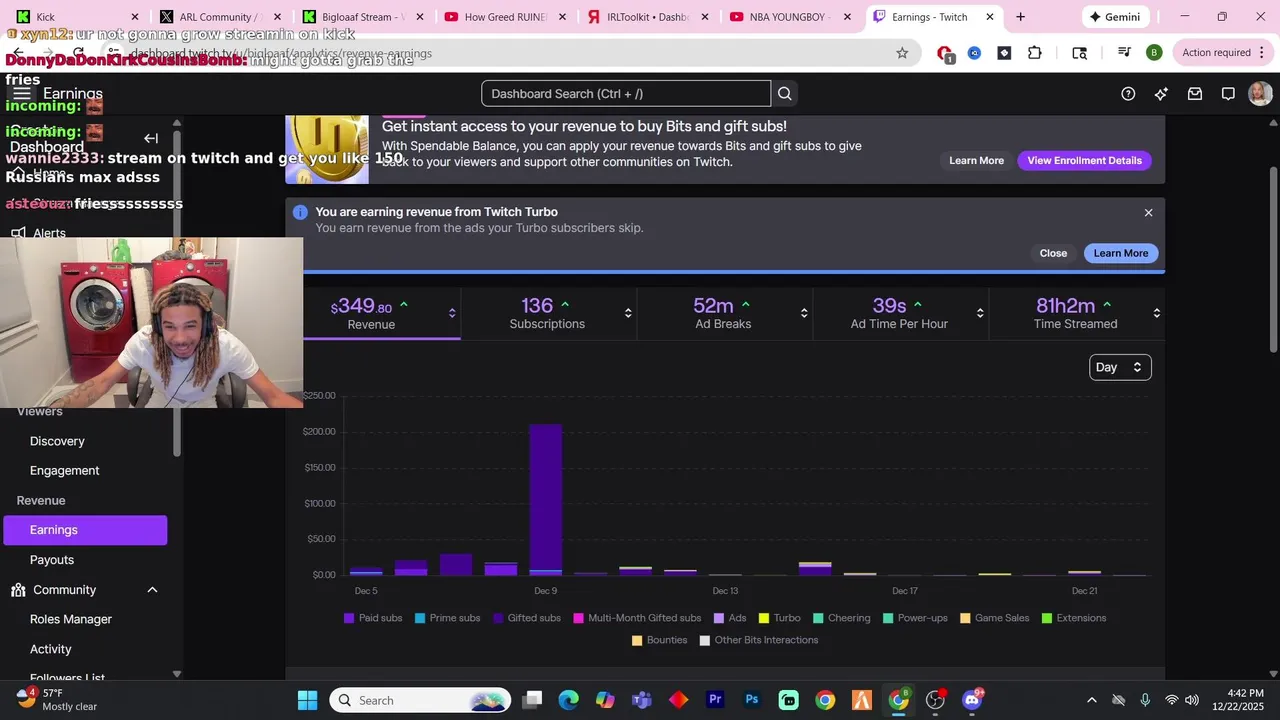Change the Time Streamed metric selector arrows
1280x720 pixels.
(x=1157, y=313)
